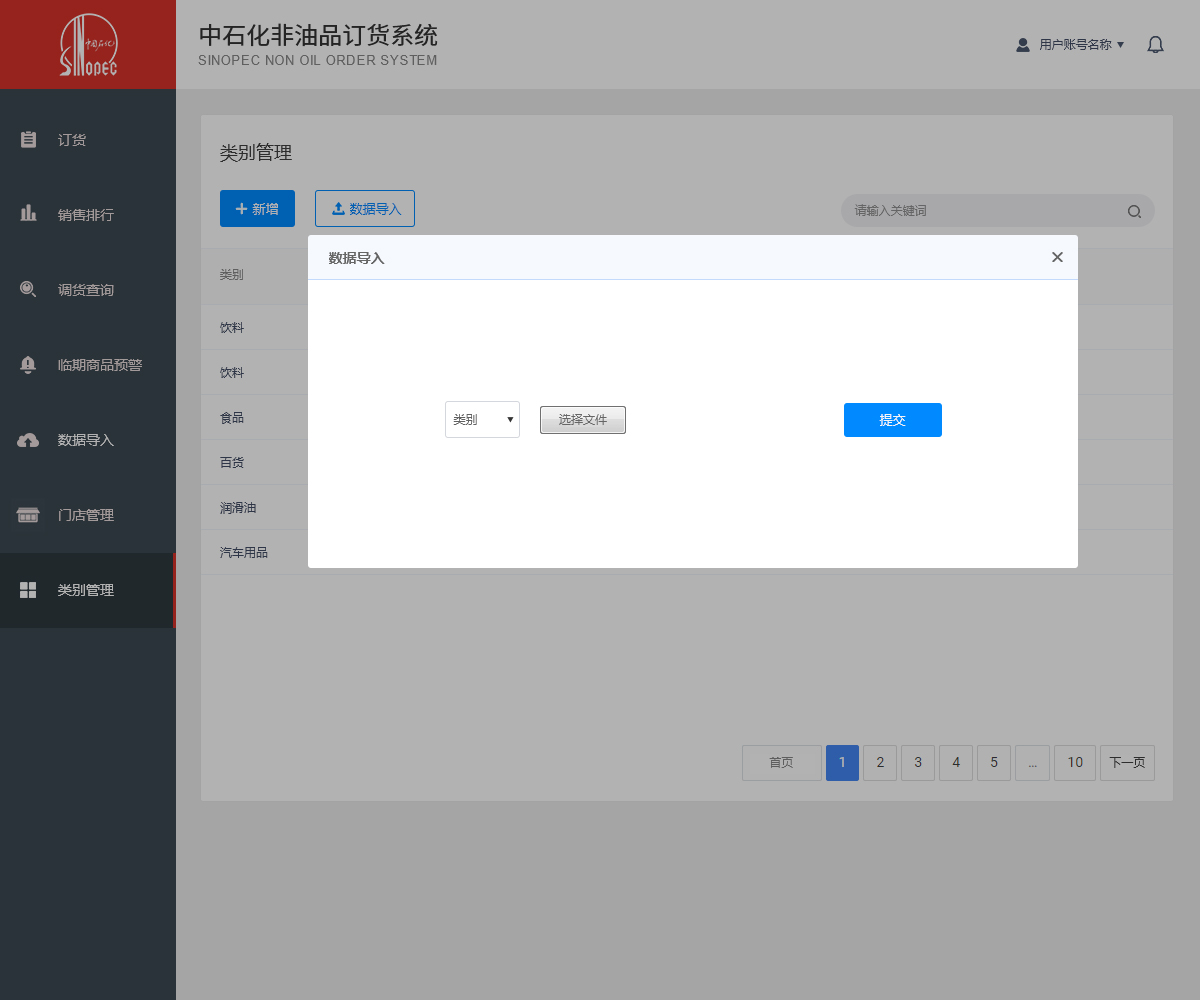
Task: Expand the 类别 dropdown in dialog
Action: pos(482,420)
